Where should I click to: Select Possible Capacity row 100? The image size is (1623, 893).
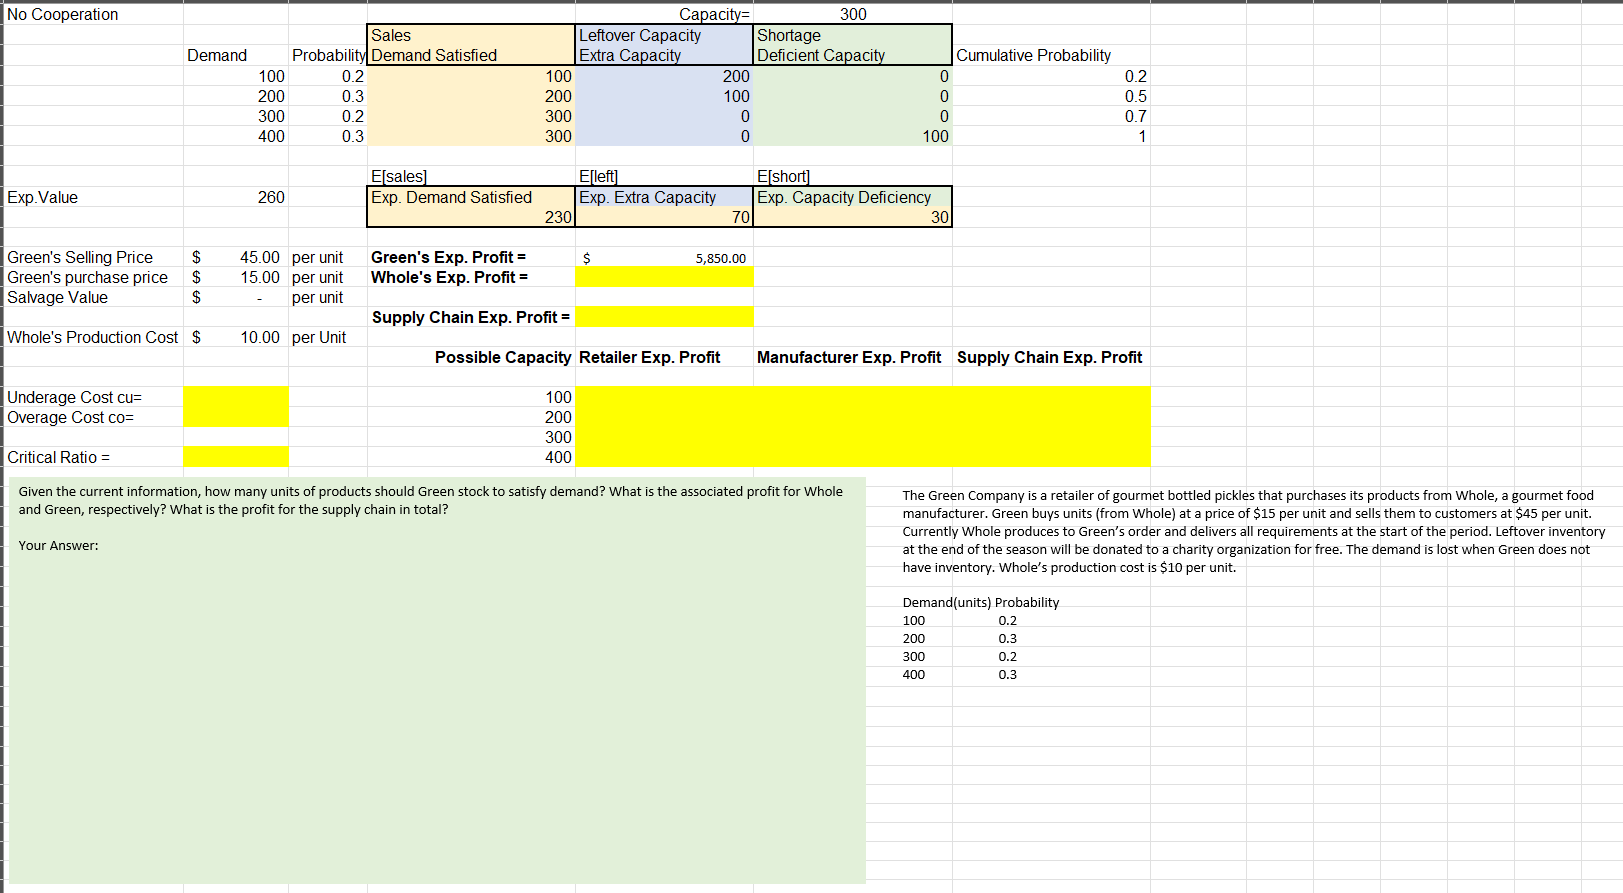(x=471, y=397)
